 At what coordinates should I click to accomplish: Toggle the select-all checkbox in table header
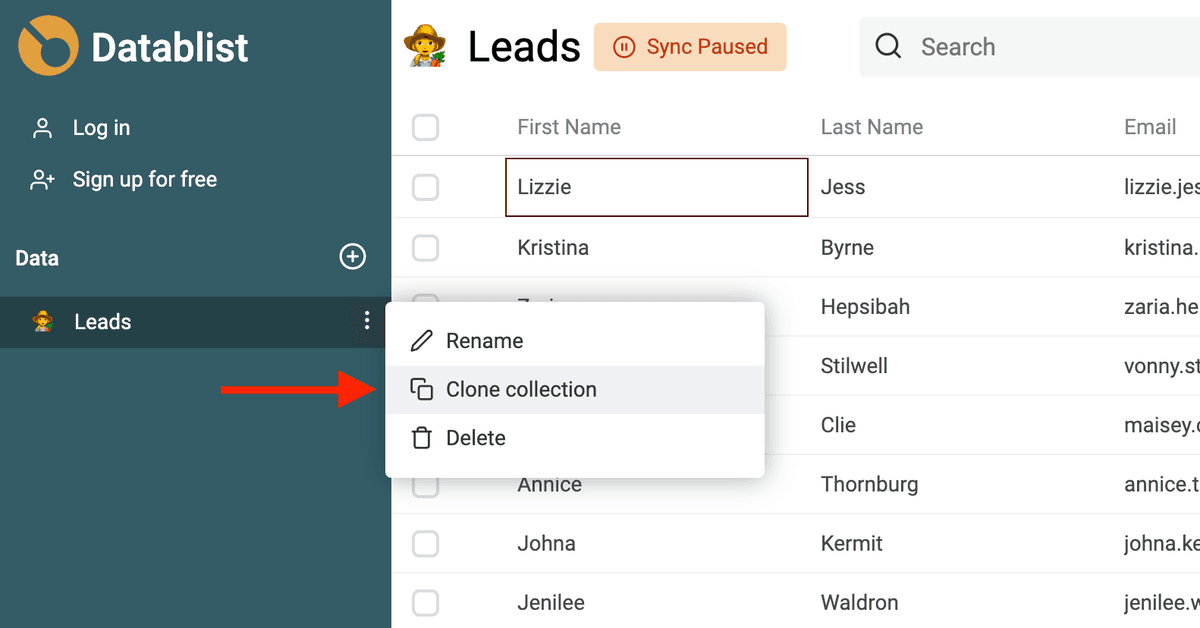tap(426, 127)
